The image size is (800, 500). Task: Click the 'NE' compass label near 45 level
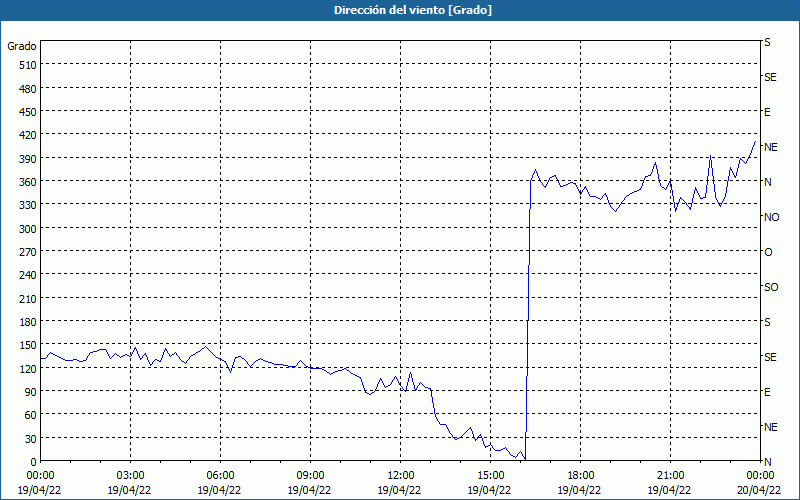coord(771,428)
